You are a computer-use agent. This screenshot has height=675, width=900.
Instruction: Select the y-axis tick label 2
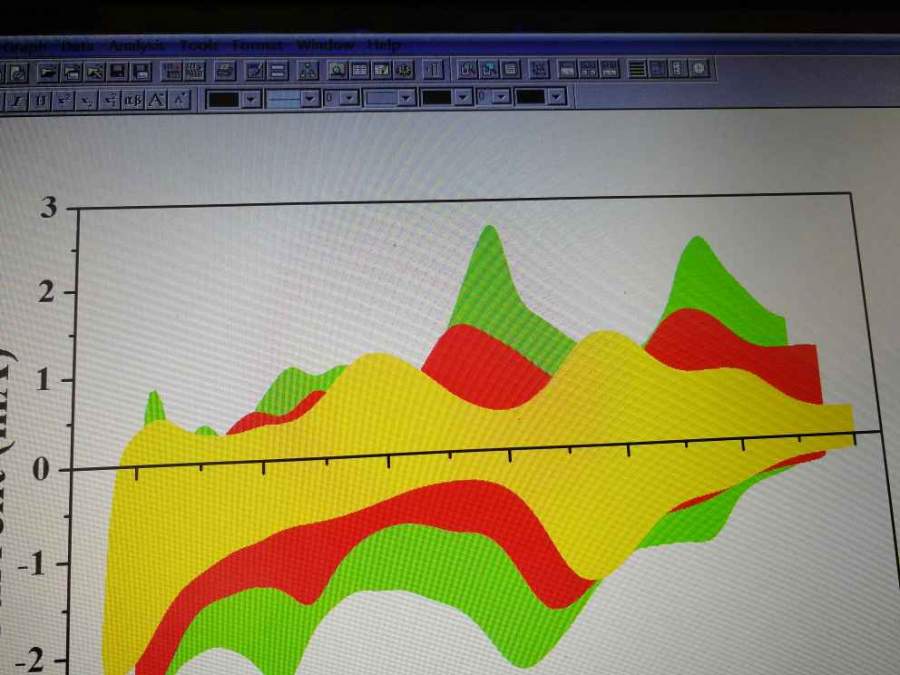(x=46, y=293)
